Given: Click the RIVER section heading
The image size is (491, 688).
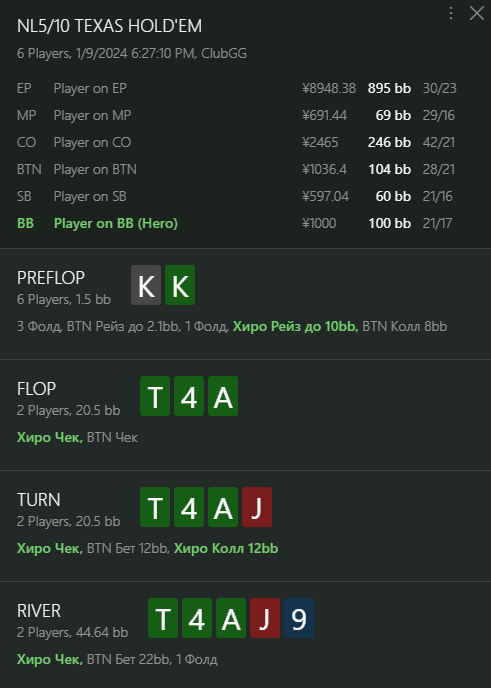Looking at the screenshot, I should (x=39, y=611).
